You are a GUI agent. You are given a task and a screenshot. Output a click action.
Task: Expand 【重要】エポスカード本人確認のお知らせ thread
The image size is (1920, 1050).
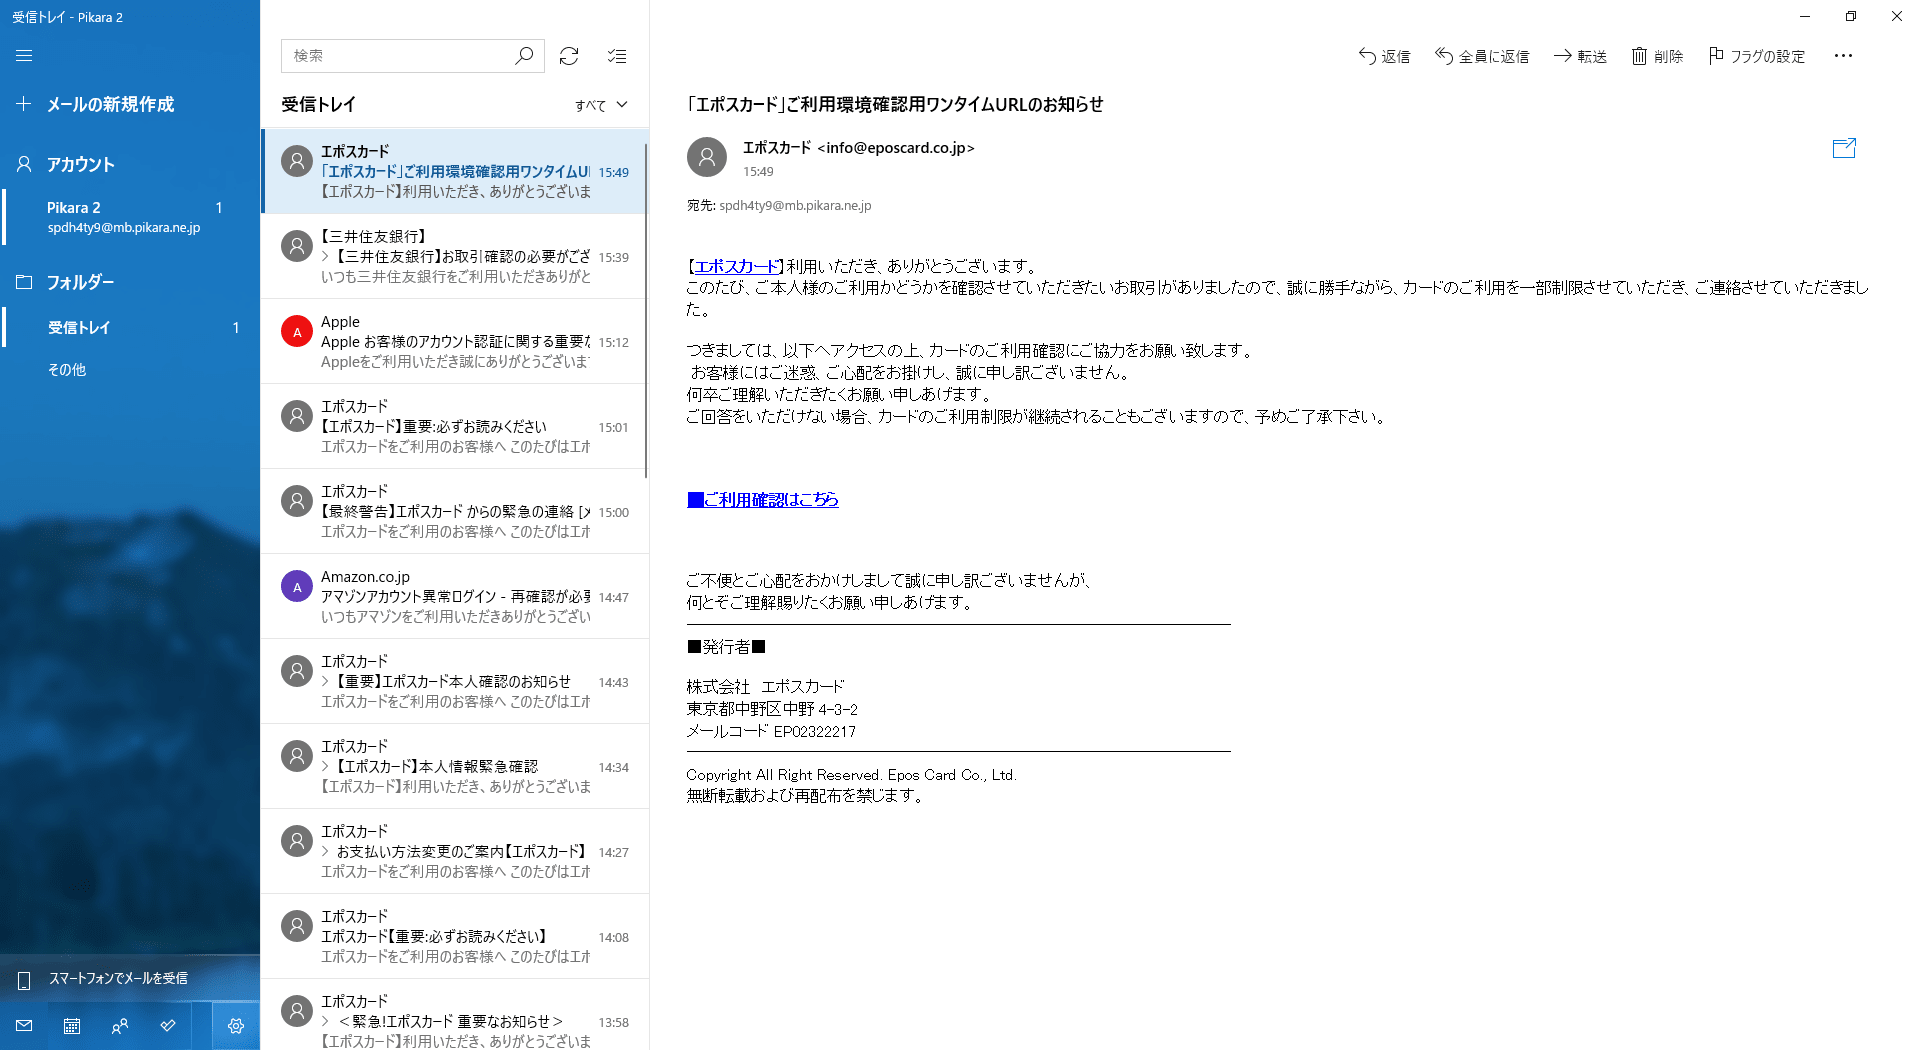click(x=325, y=682)
